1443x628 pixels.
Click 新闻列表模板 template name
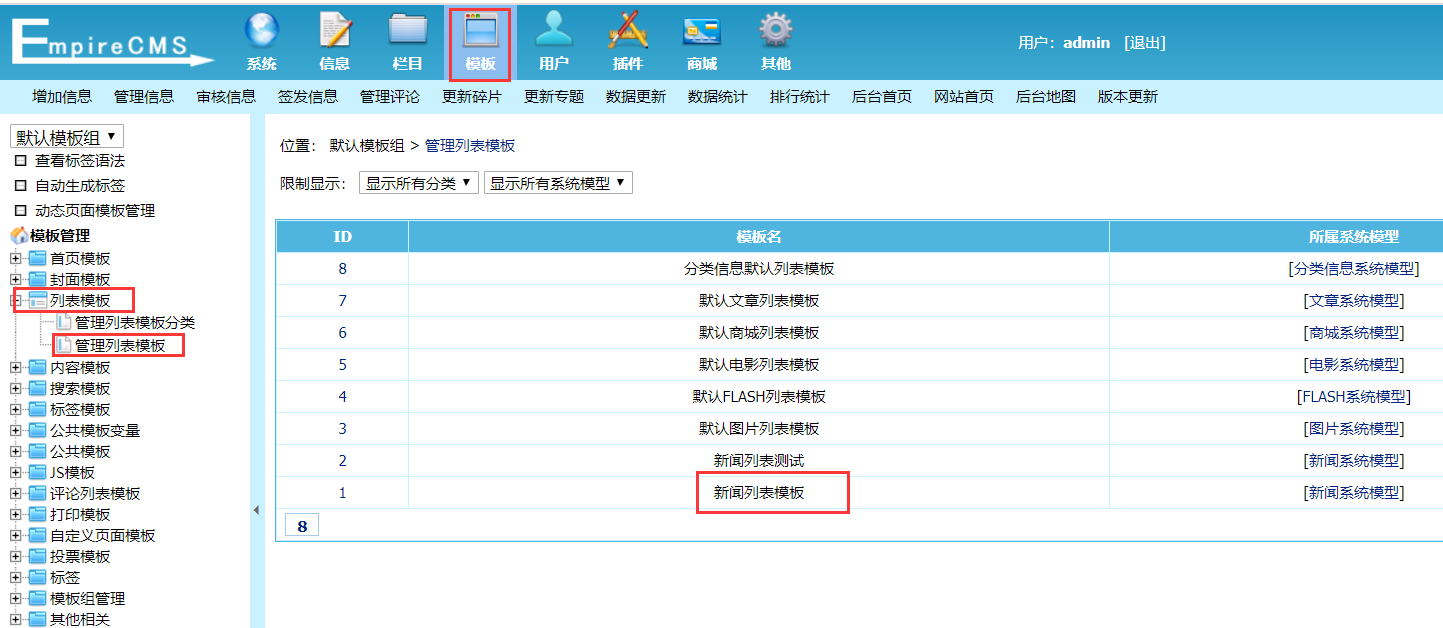click(759, 492)
